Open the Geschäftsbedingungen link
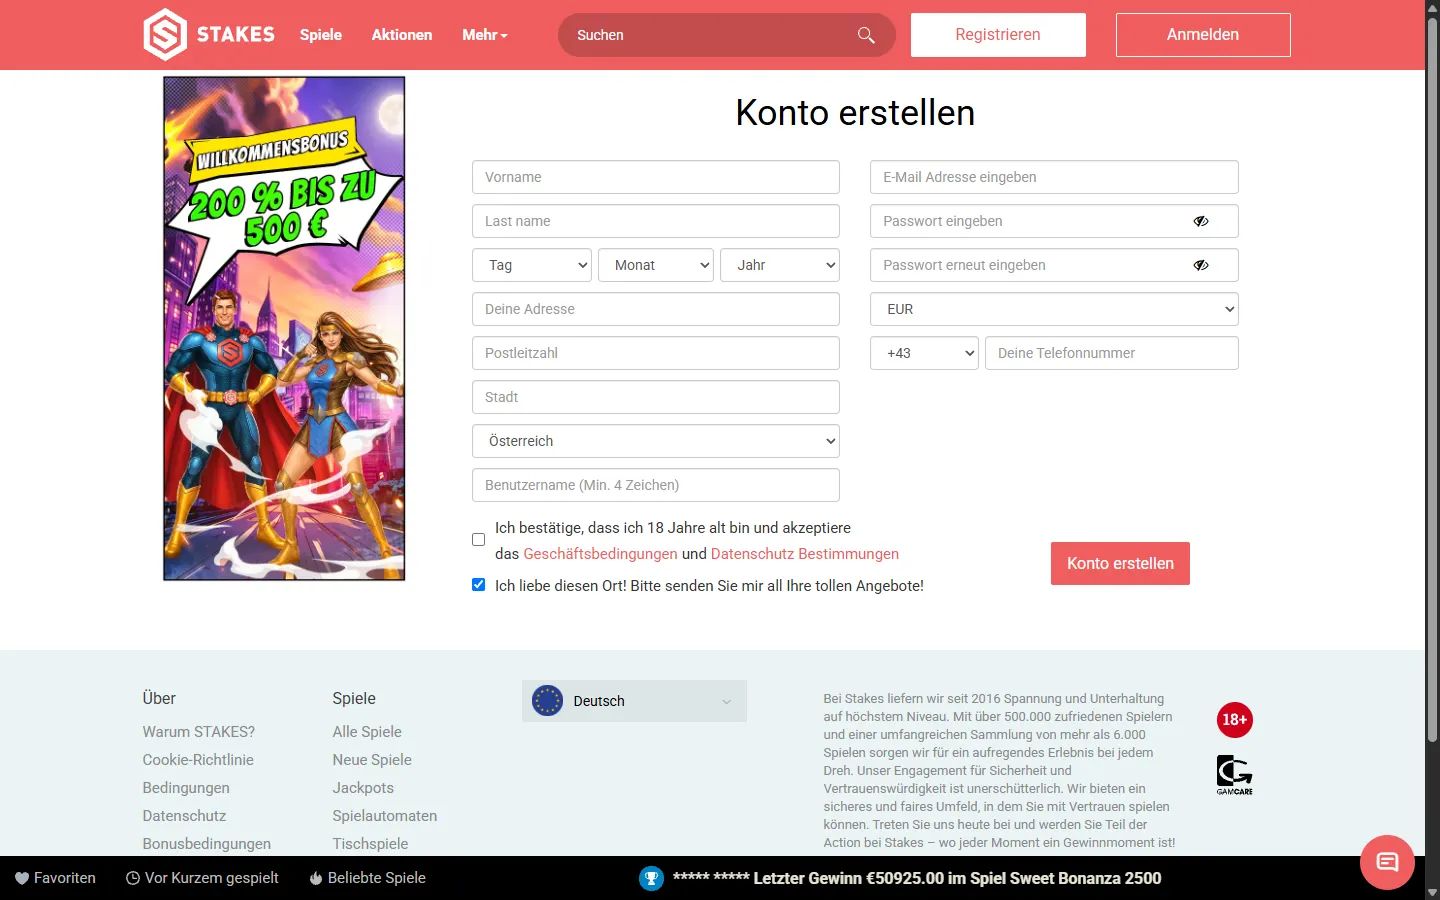Image resolution: width=1440 pixels, height=900 pixels. point(600,554)
